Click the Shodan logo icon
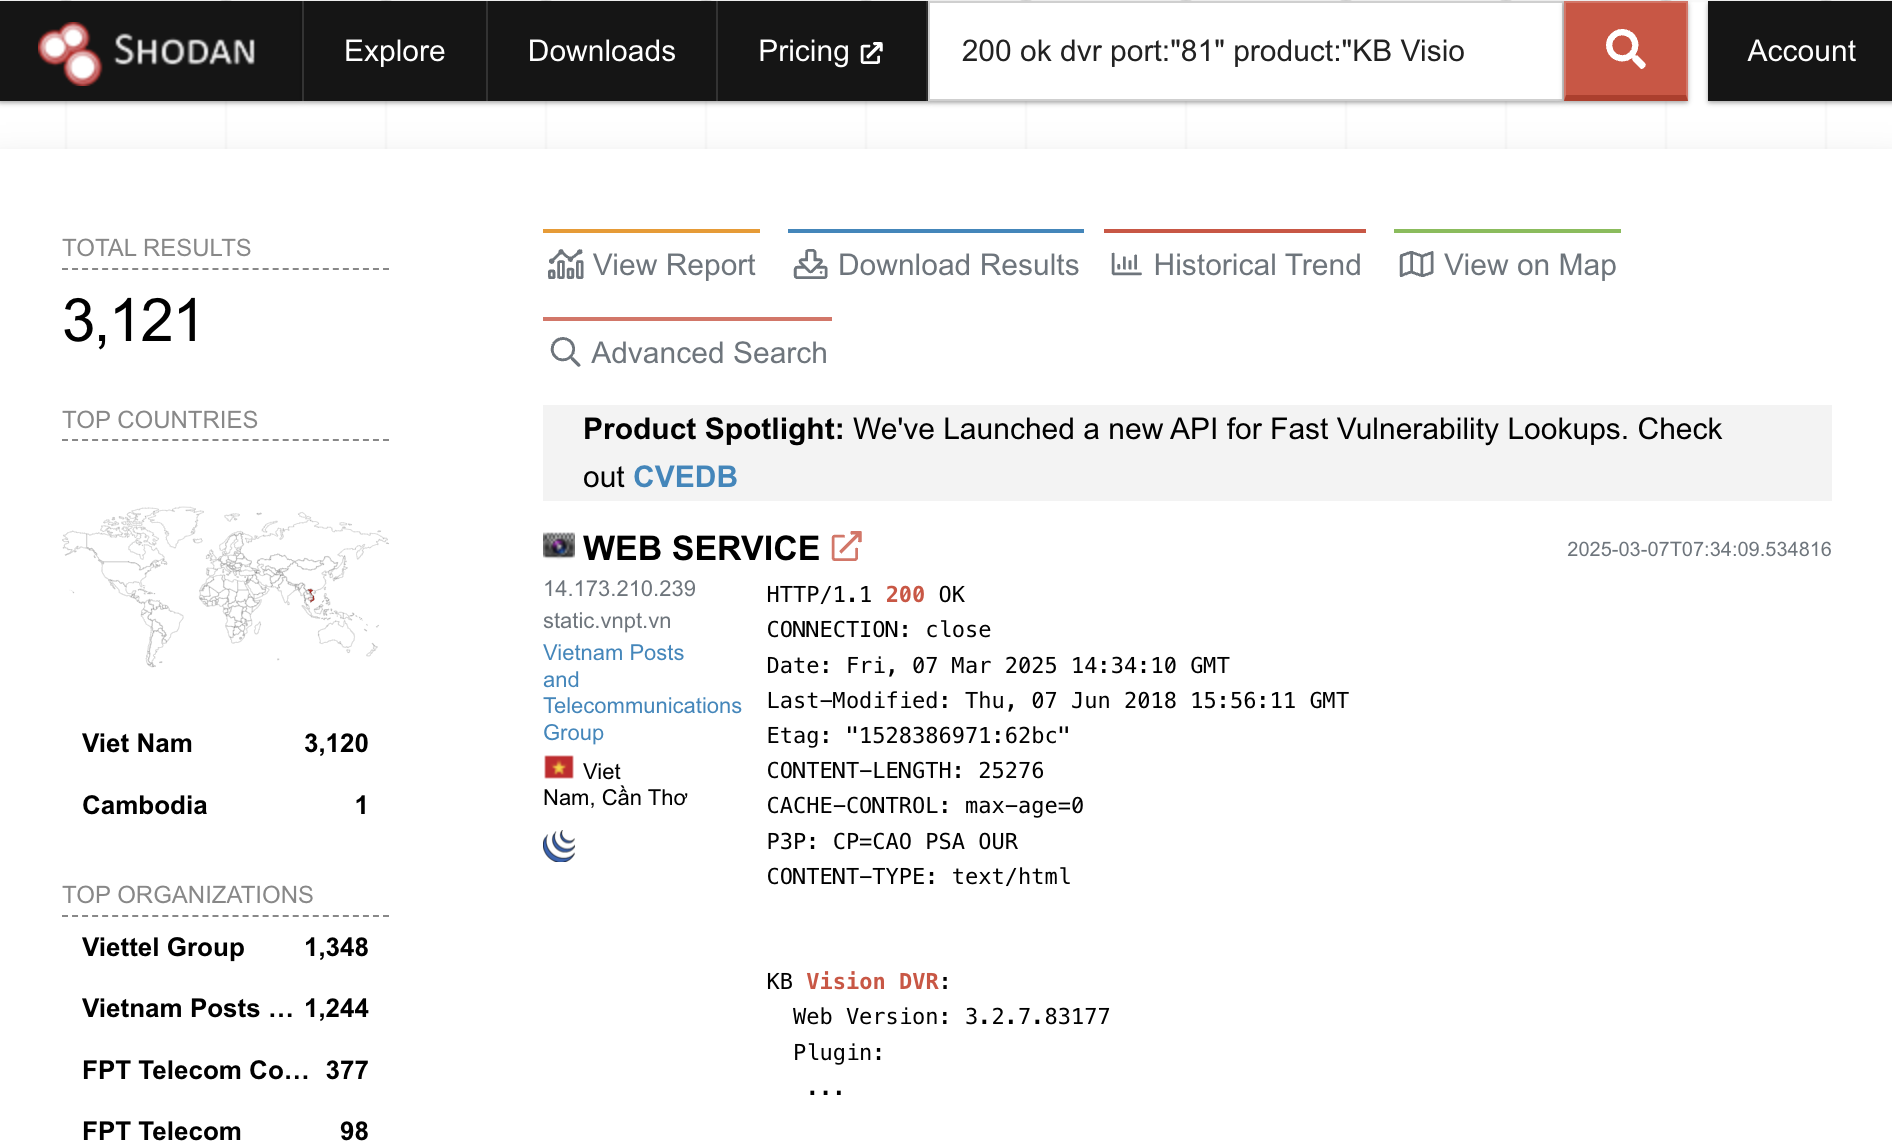The width and height of the screenshot is (1892, 1146). pyautogui.click(x=68, y=52)
